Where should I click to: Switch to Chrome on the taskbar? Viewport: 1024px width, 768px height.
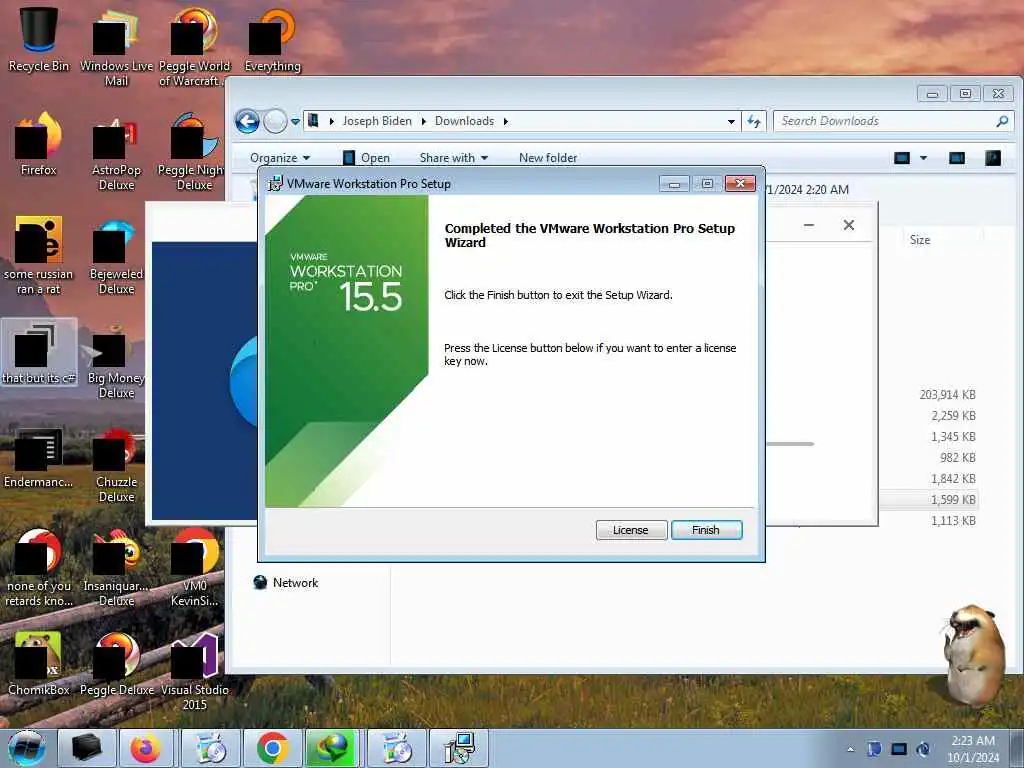(272, 748)
